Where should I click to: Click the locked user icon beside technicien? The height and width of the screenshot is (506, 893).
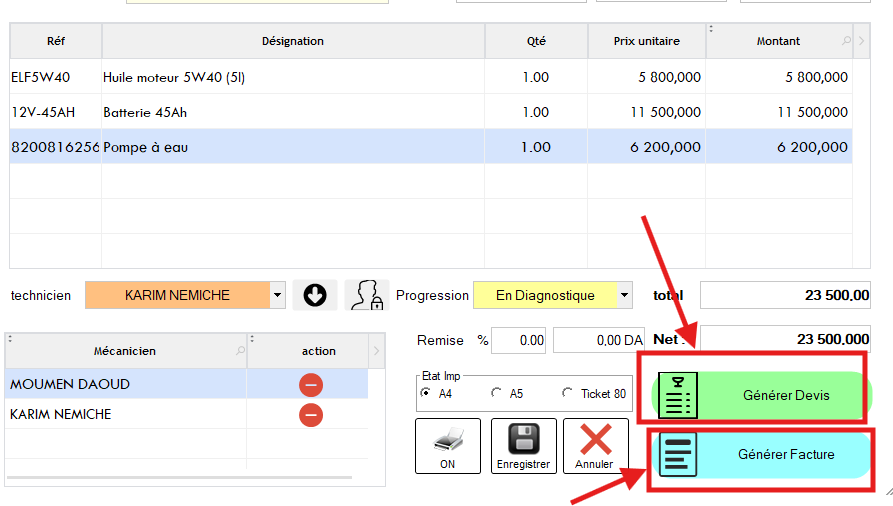(366, 295)
